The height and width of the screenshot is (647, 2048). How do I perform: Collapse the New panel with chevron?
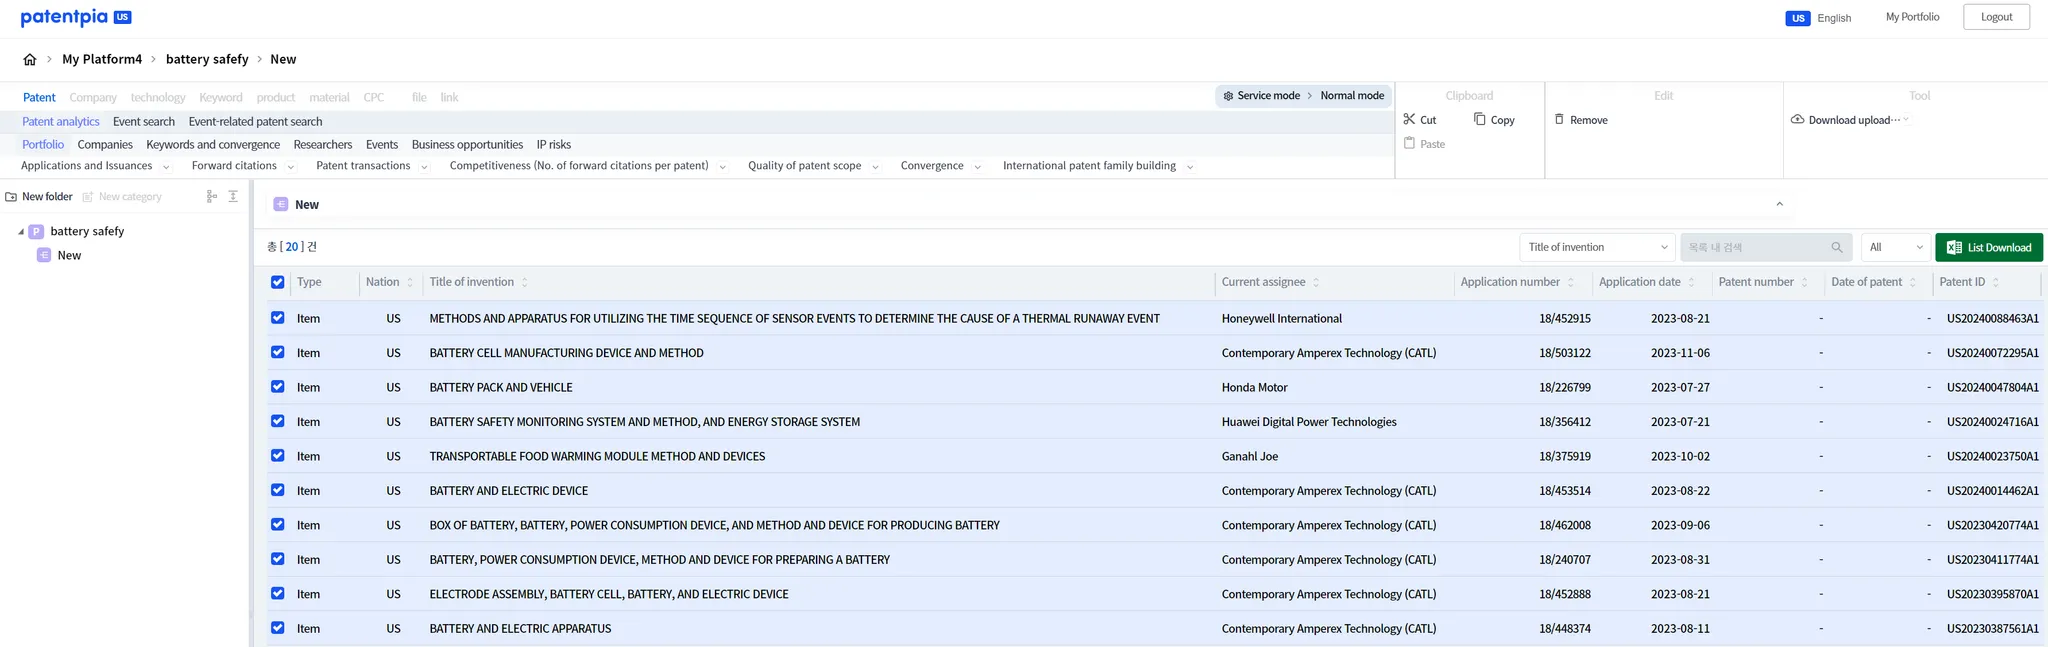1779,204
